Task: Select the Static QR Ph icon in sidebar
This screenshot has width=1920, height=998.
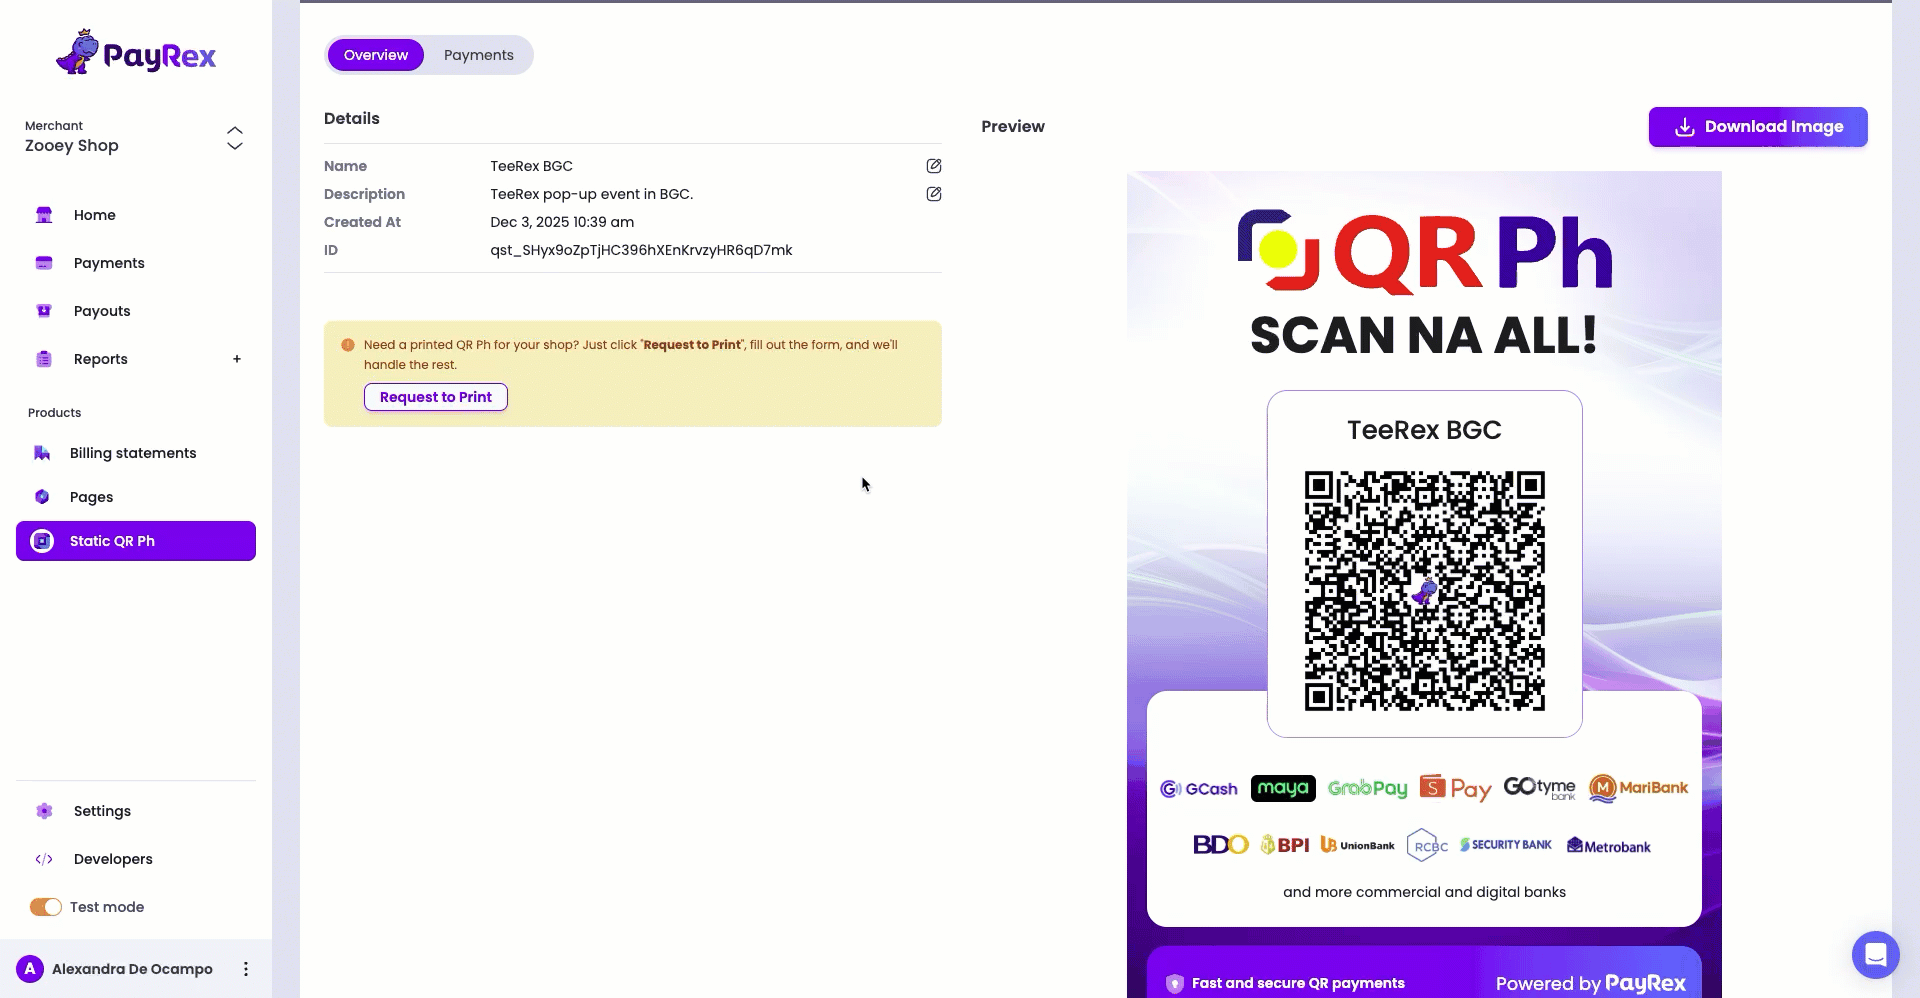Action: pos(41,540)
